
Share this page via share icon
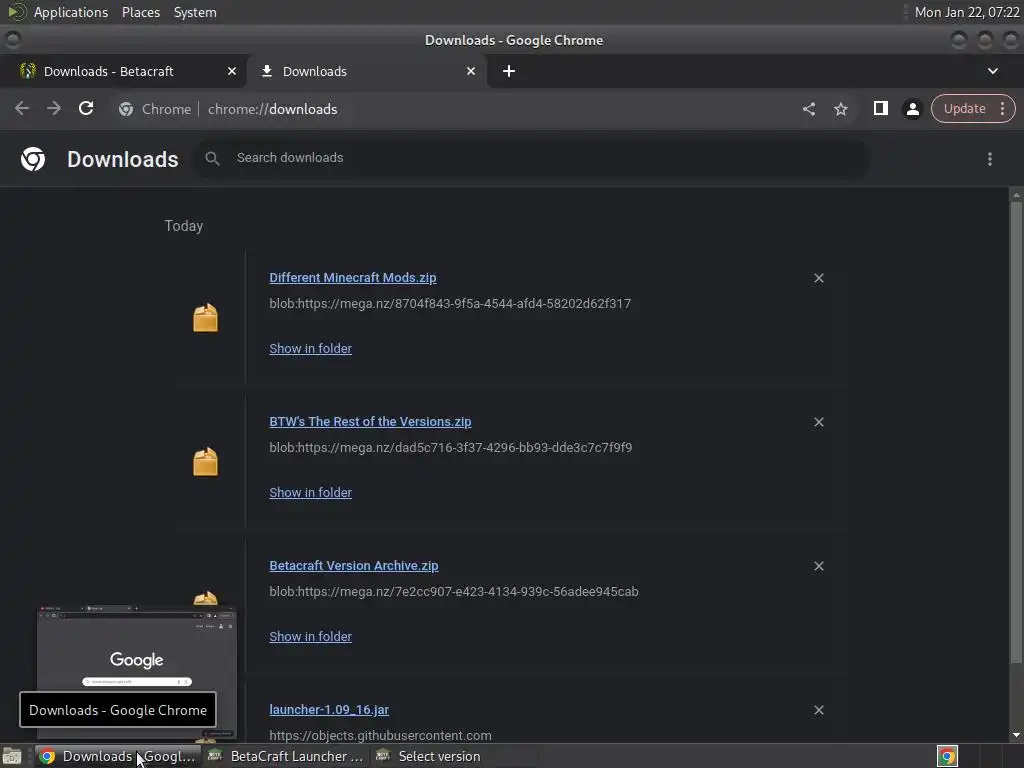coord(808,109)
